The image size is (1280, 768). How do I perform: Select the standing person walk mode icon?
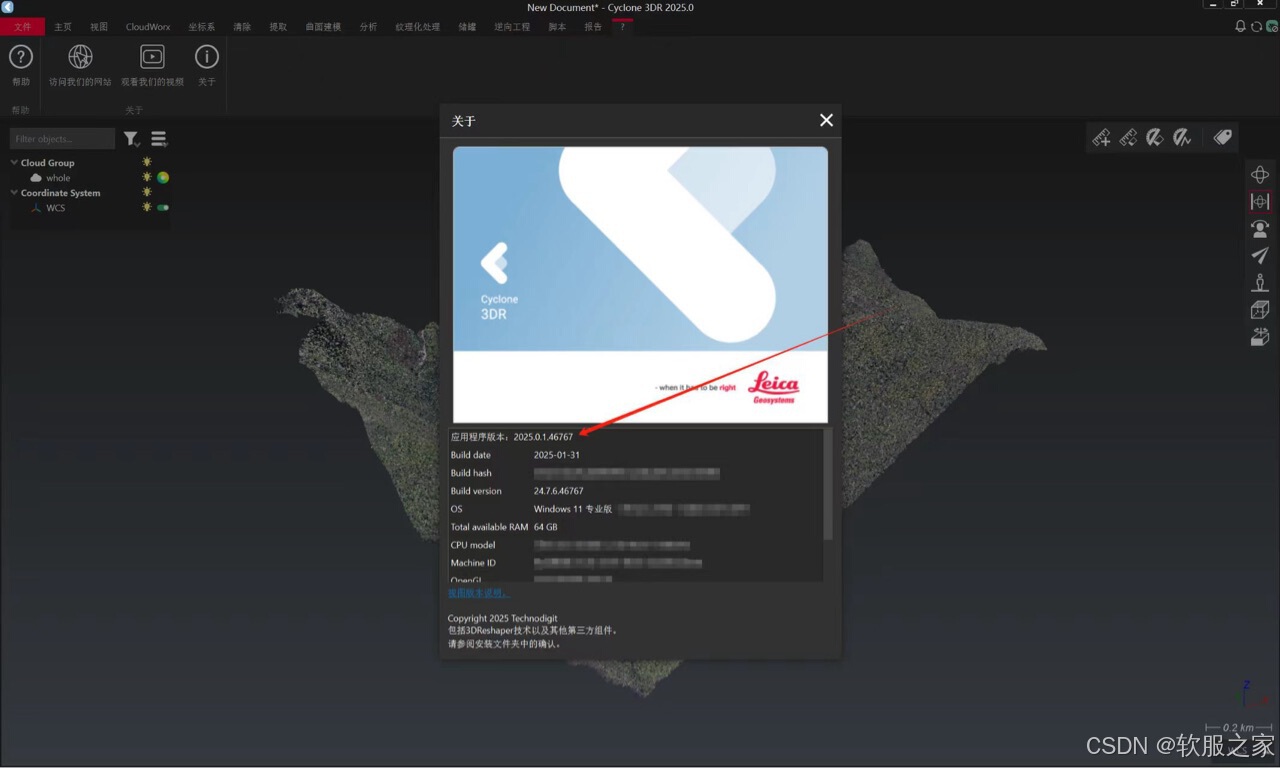coord(1260,283)
